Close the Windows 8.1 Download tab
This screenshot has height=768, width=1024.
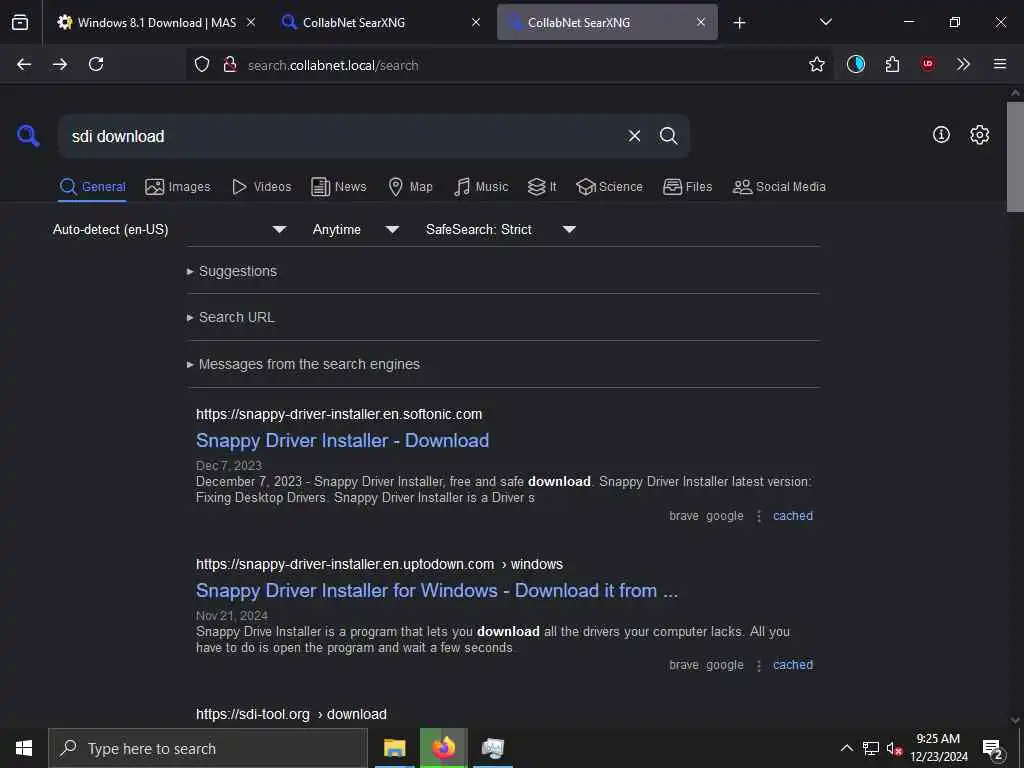coord(251,22)
